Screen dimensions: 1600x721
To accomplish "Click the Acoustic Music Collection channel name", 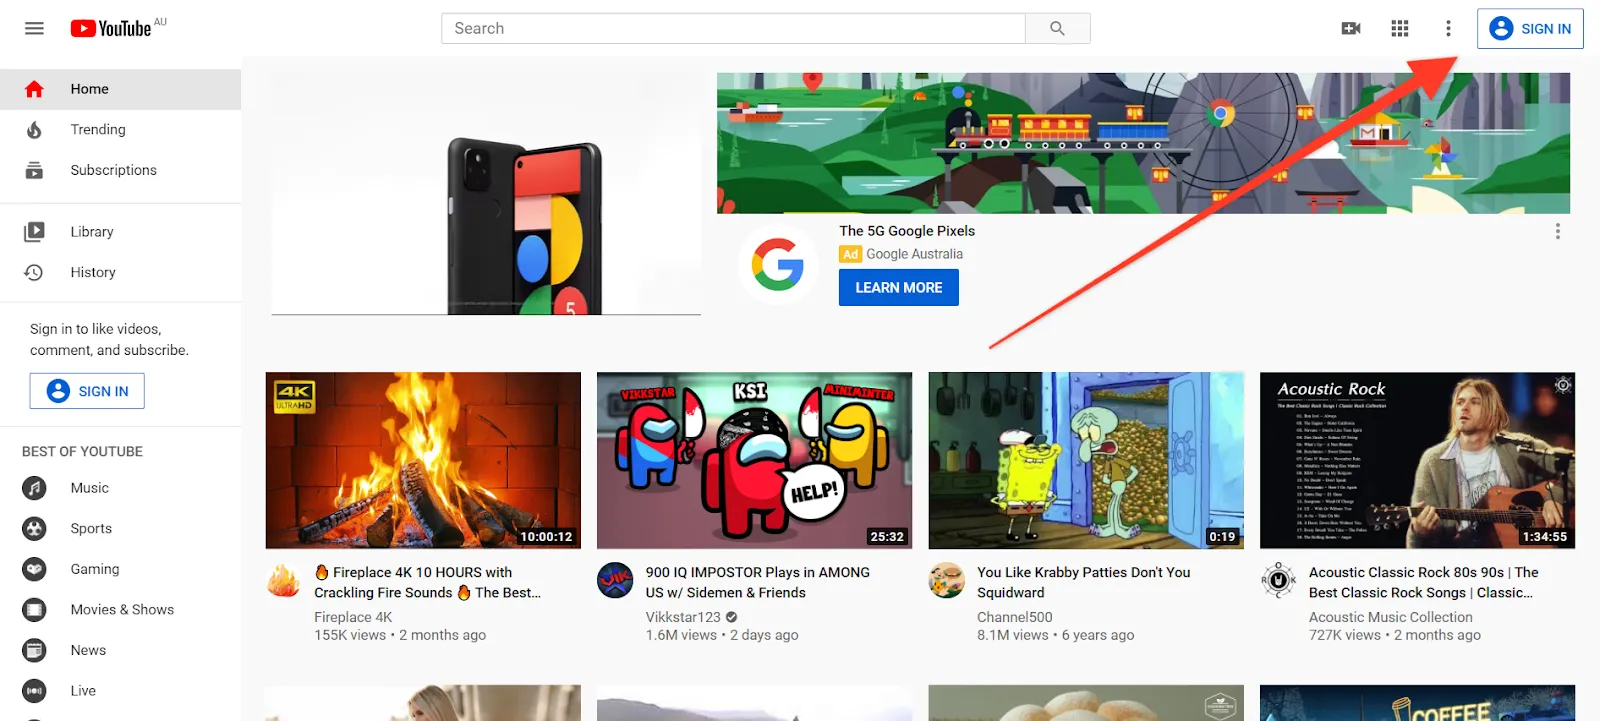I will 1391,617.
